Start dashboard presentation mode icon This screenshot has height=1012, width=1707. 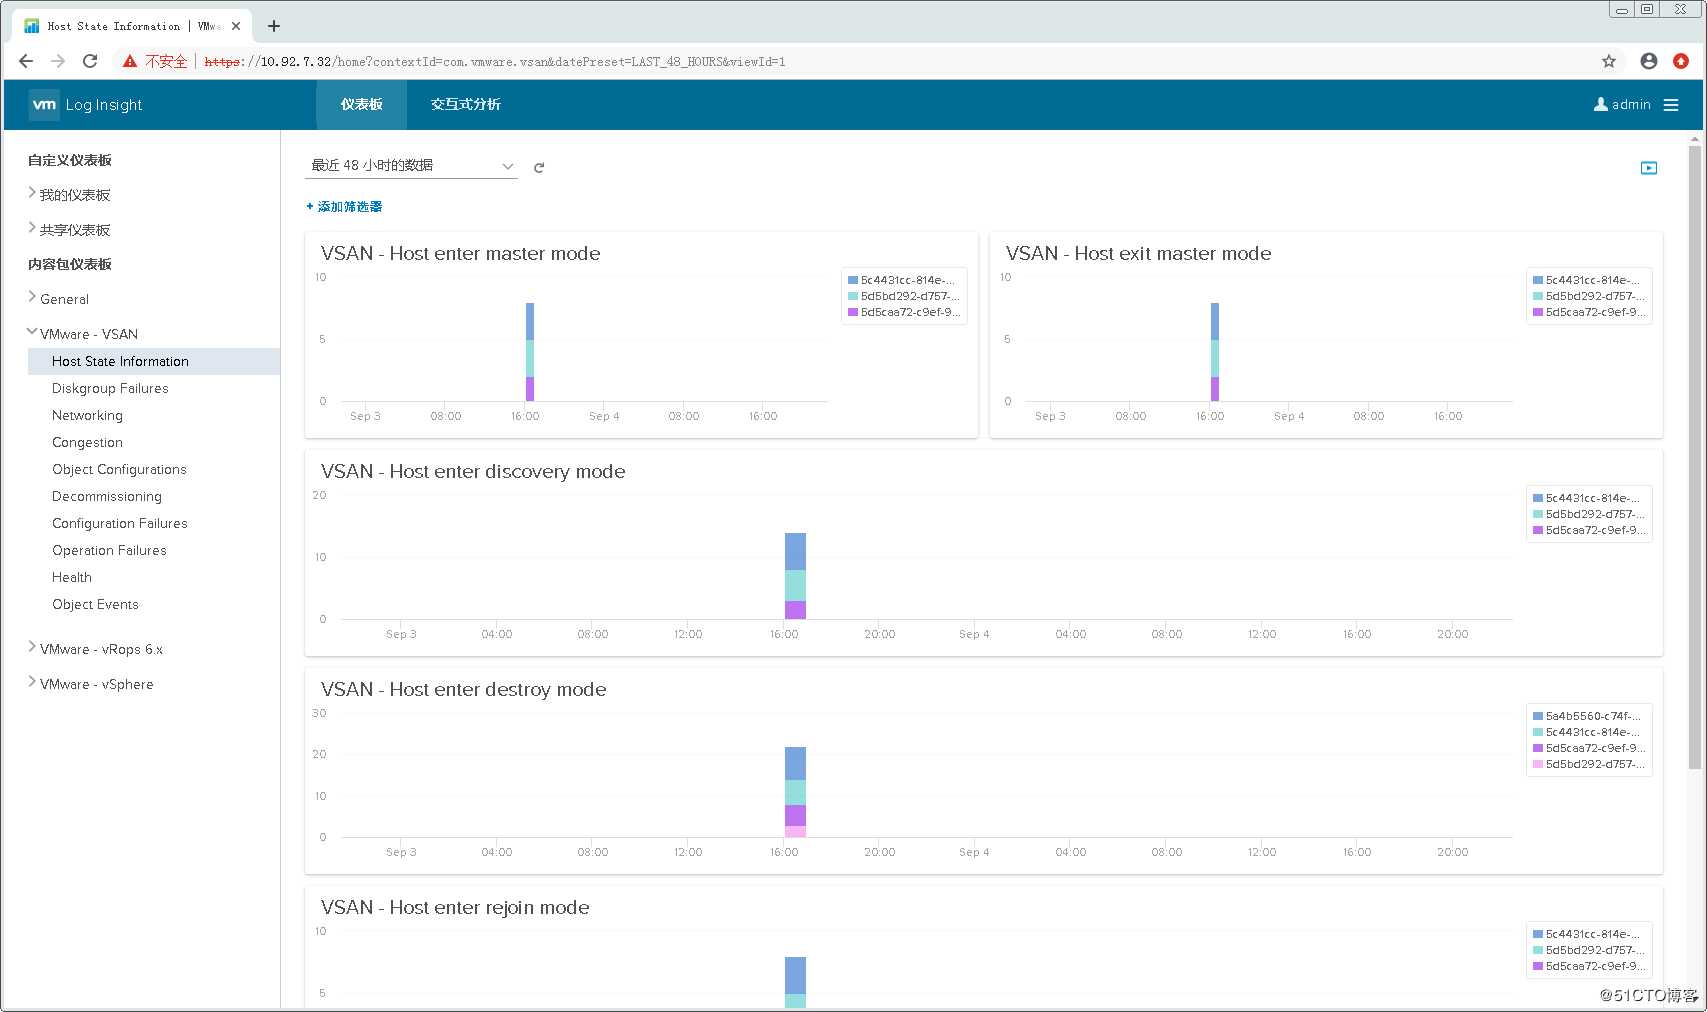[1649, 168]
